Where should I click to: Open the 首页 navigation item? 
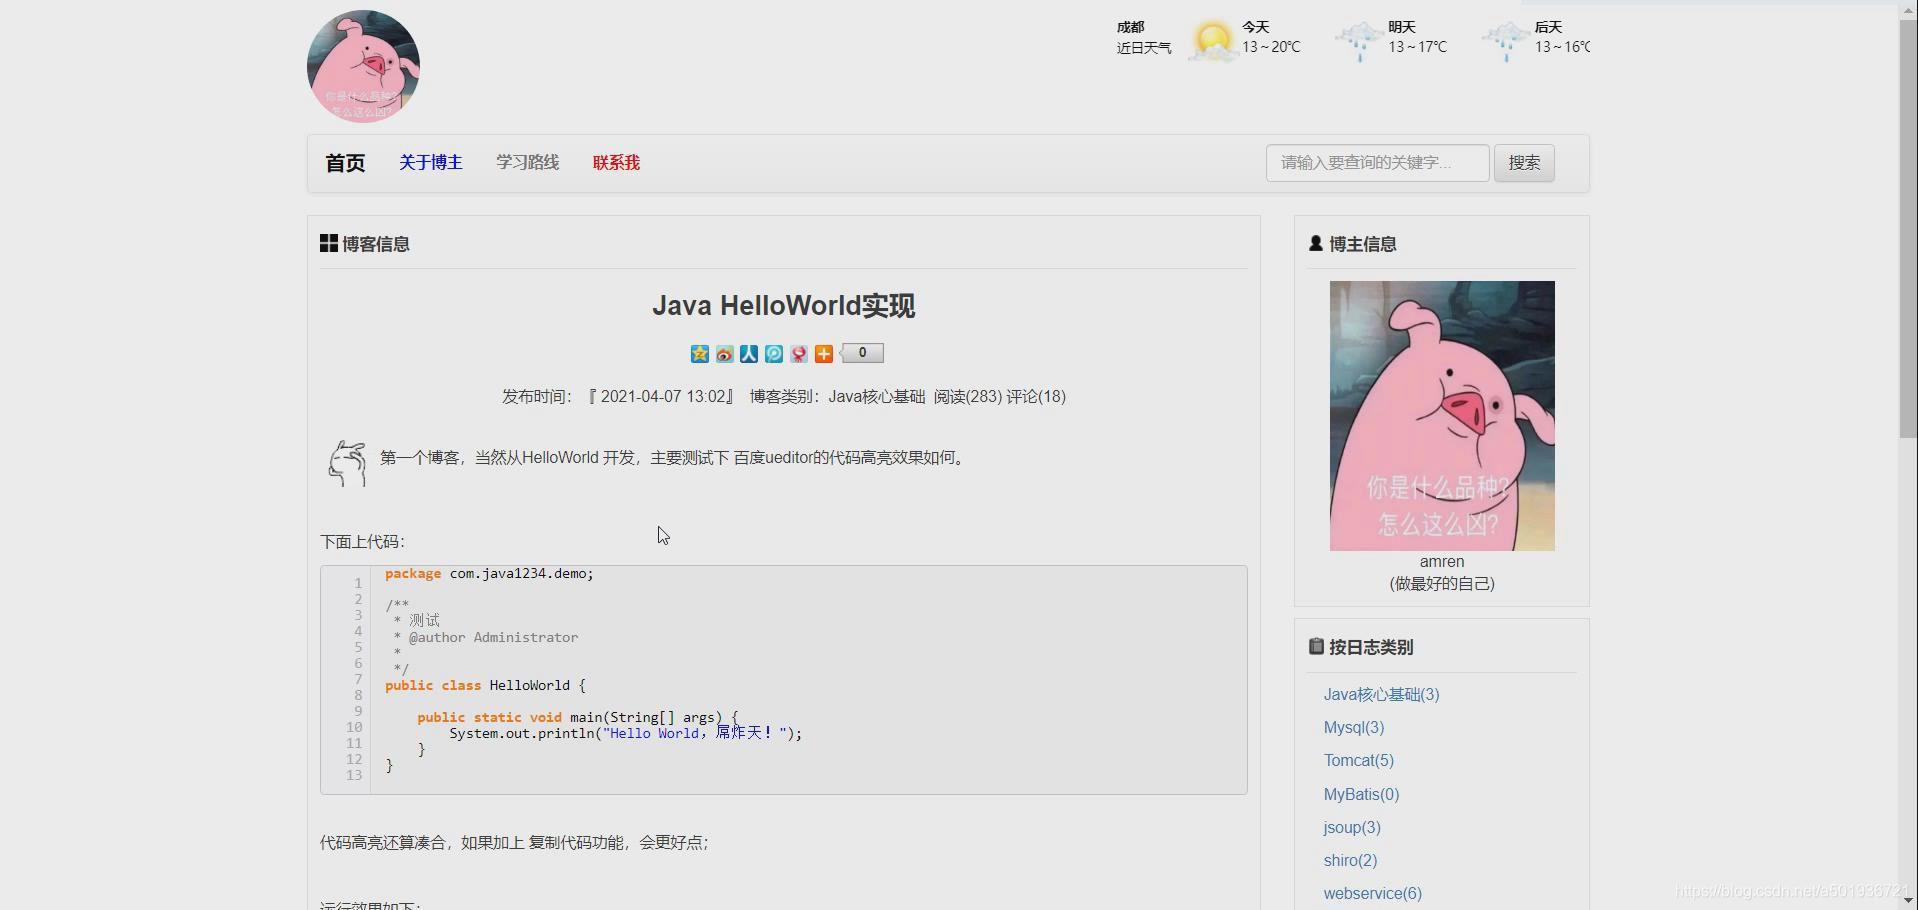click(x=344, y=163)
